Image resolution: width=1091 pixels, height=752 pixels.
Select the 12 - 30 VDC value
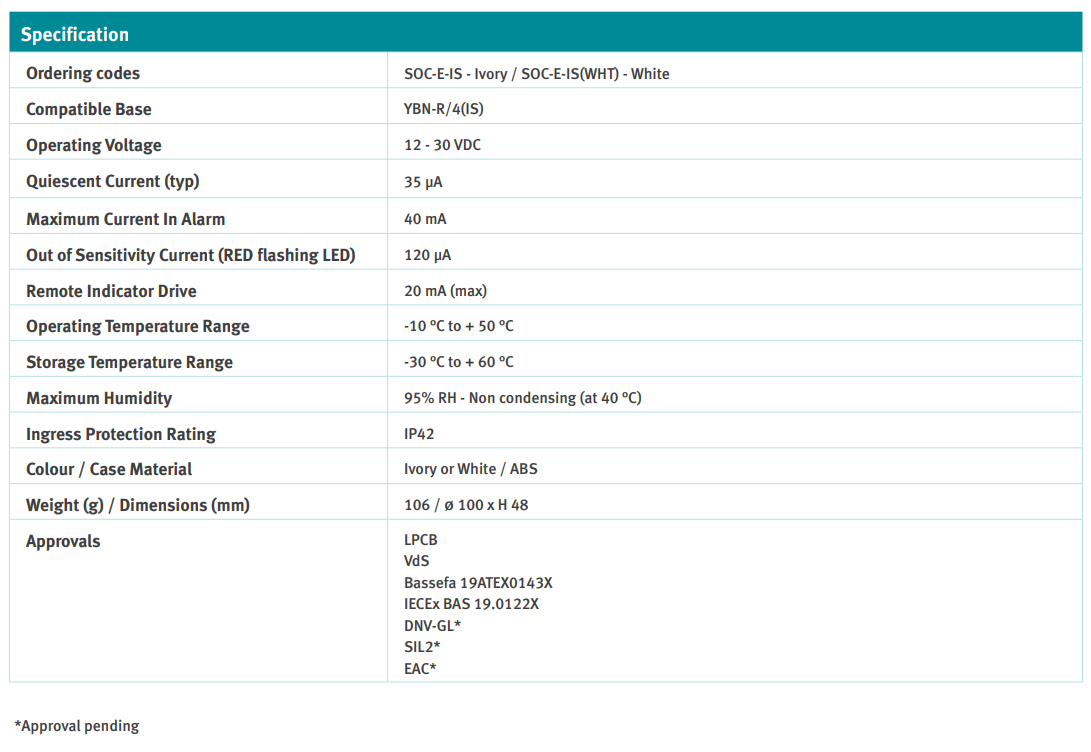tap(442, 145)
